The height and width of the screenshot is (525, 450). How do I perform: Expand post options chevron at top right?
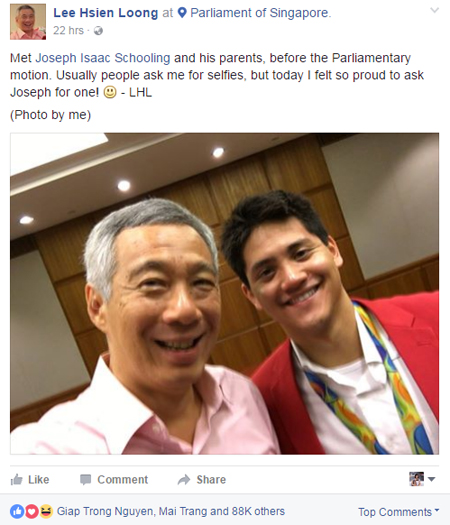tap(435, 10)
